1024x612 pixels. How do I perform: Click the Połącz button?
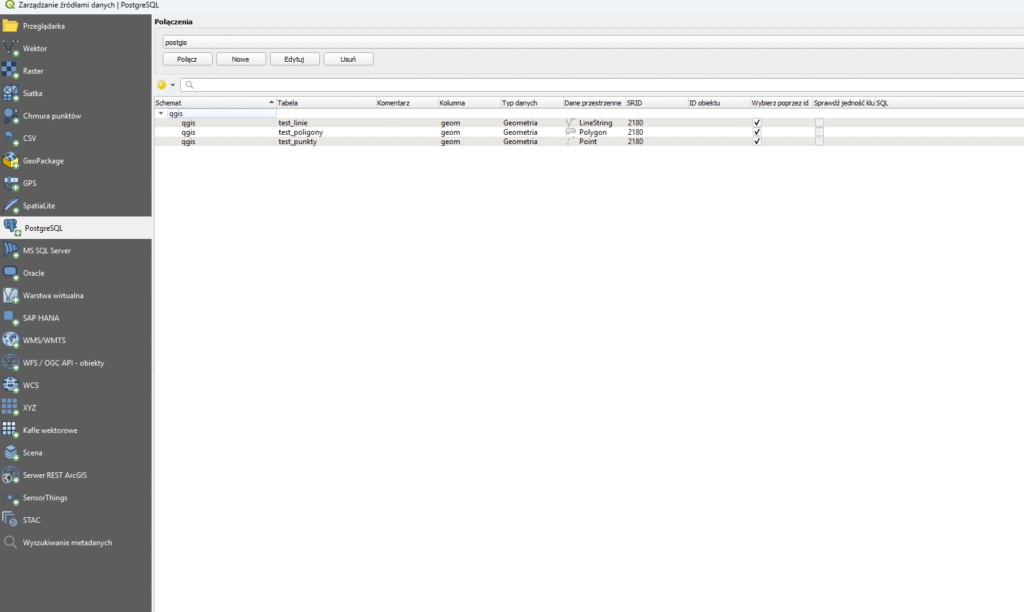[187, 59]
